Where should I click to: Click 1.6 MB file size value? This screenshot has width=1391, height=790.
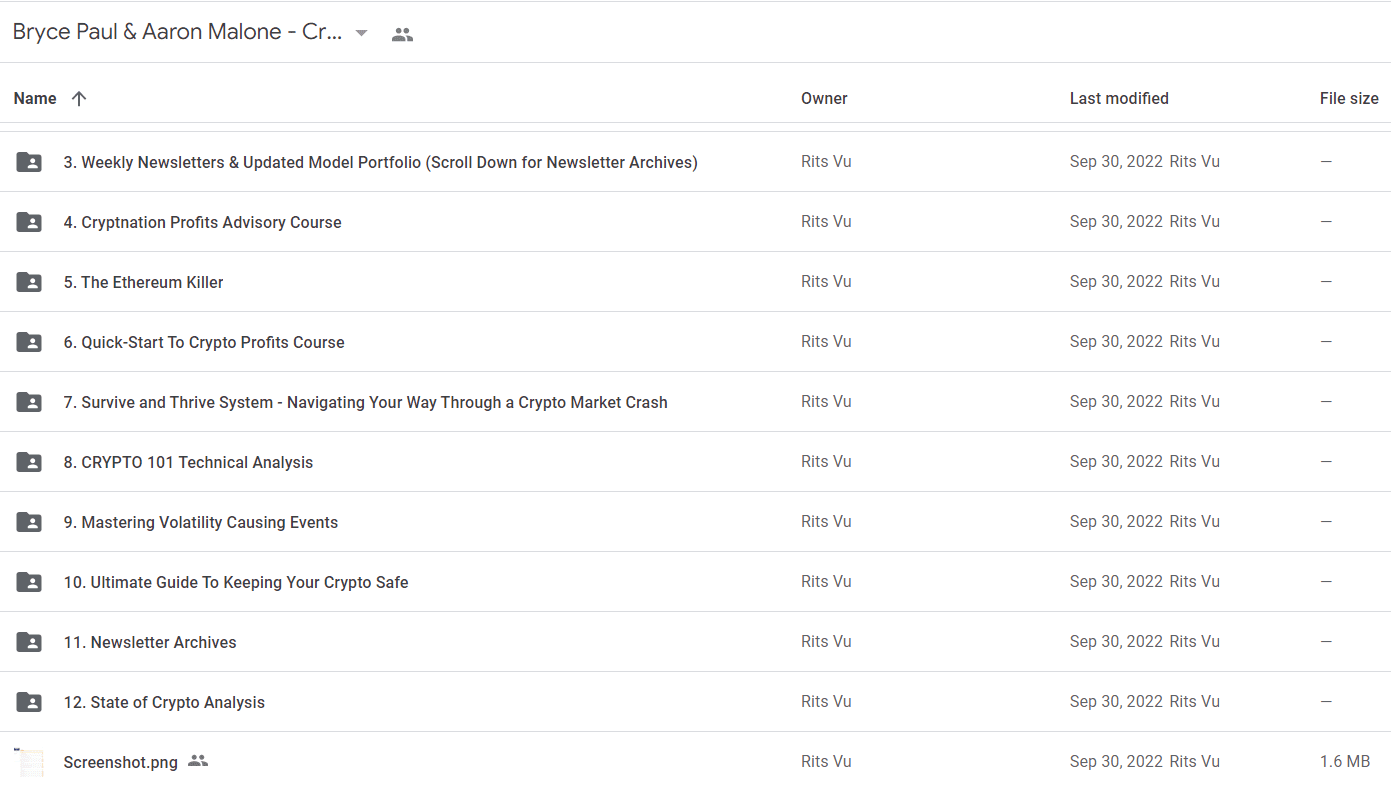click(1345, 761)
